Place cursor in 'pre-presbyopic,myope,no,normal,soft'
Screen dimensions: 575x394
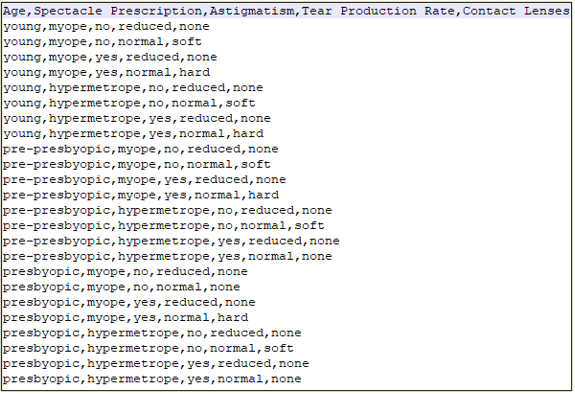pyautogui.click(x=137, y=165)
